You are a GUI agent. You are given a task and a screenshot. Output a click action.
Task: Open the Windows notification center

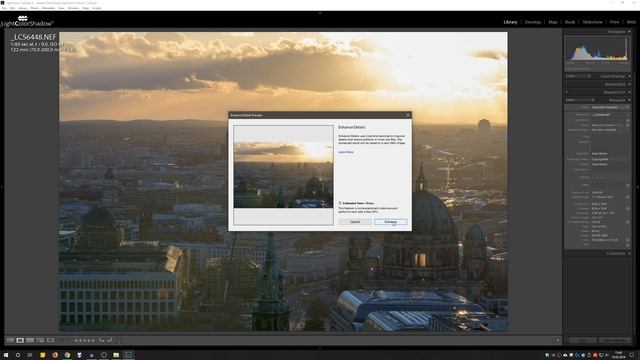pyautogui.click(x=632, y=355)
